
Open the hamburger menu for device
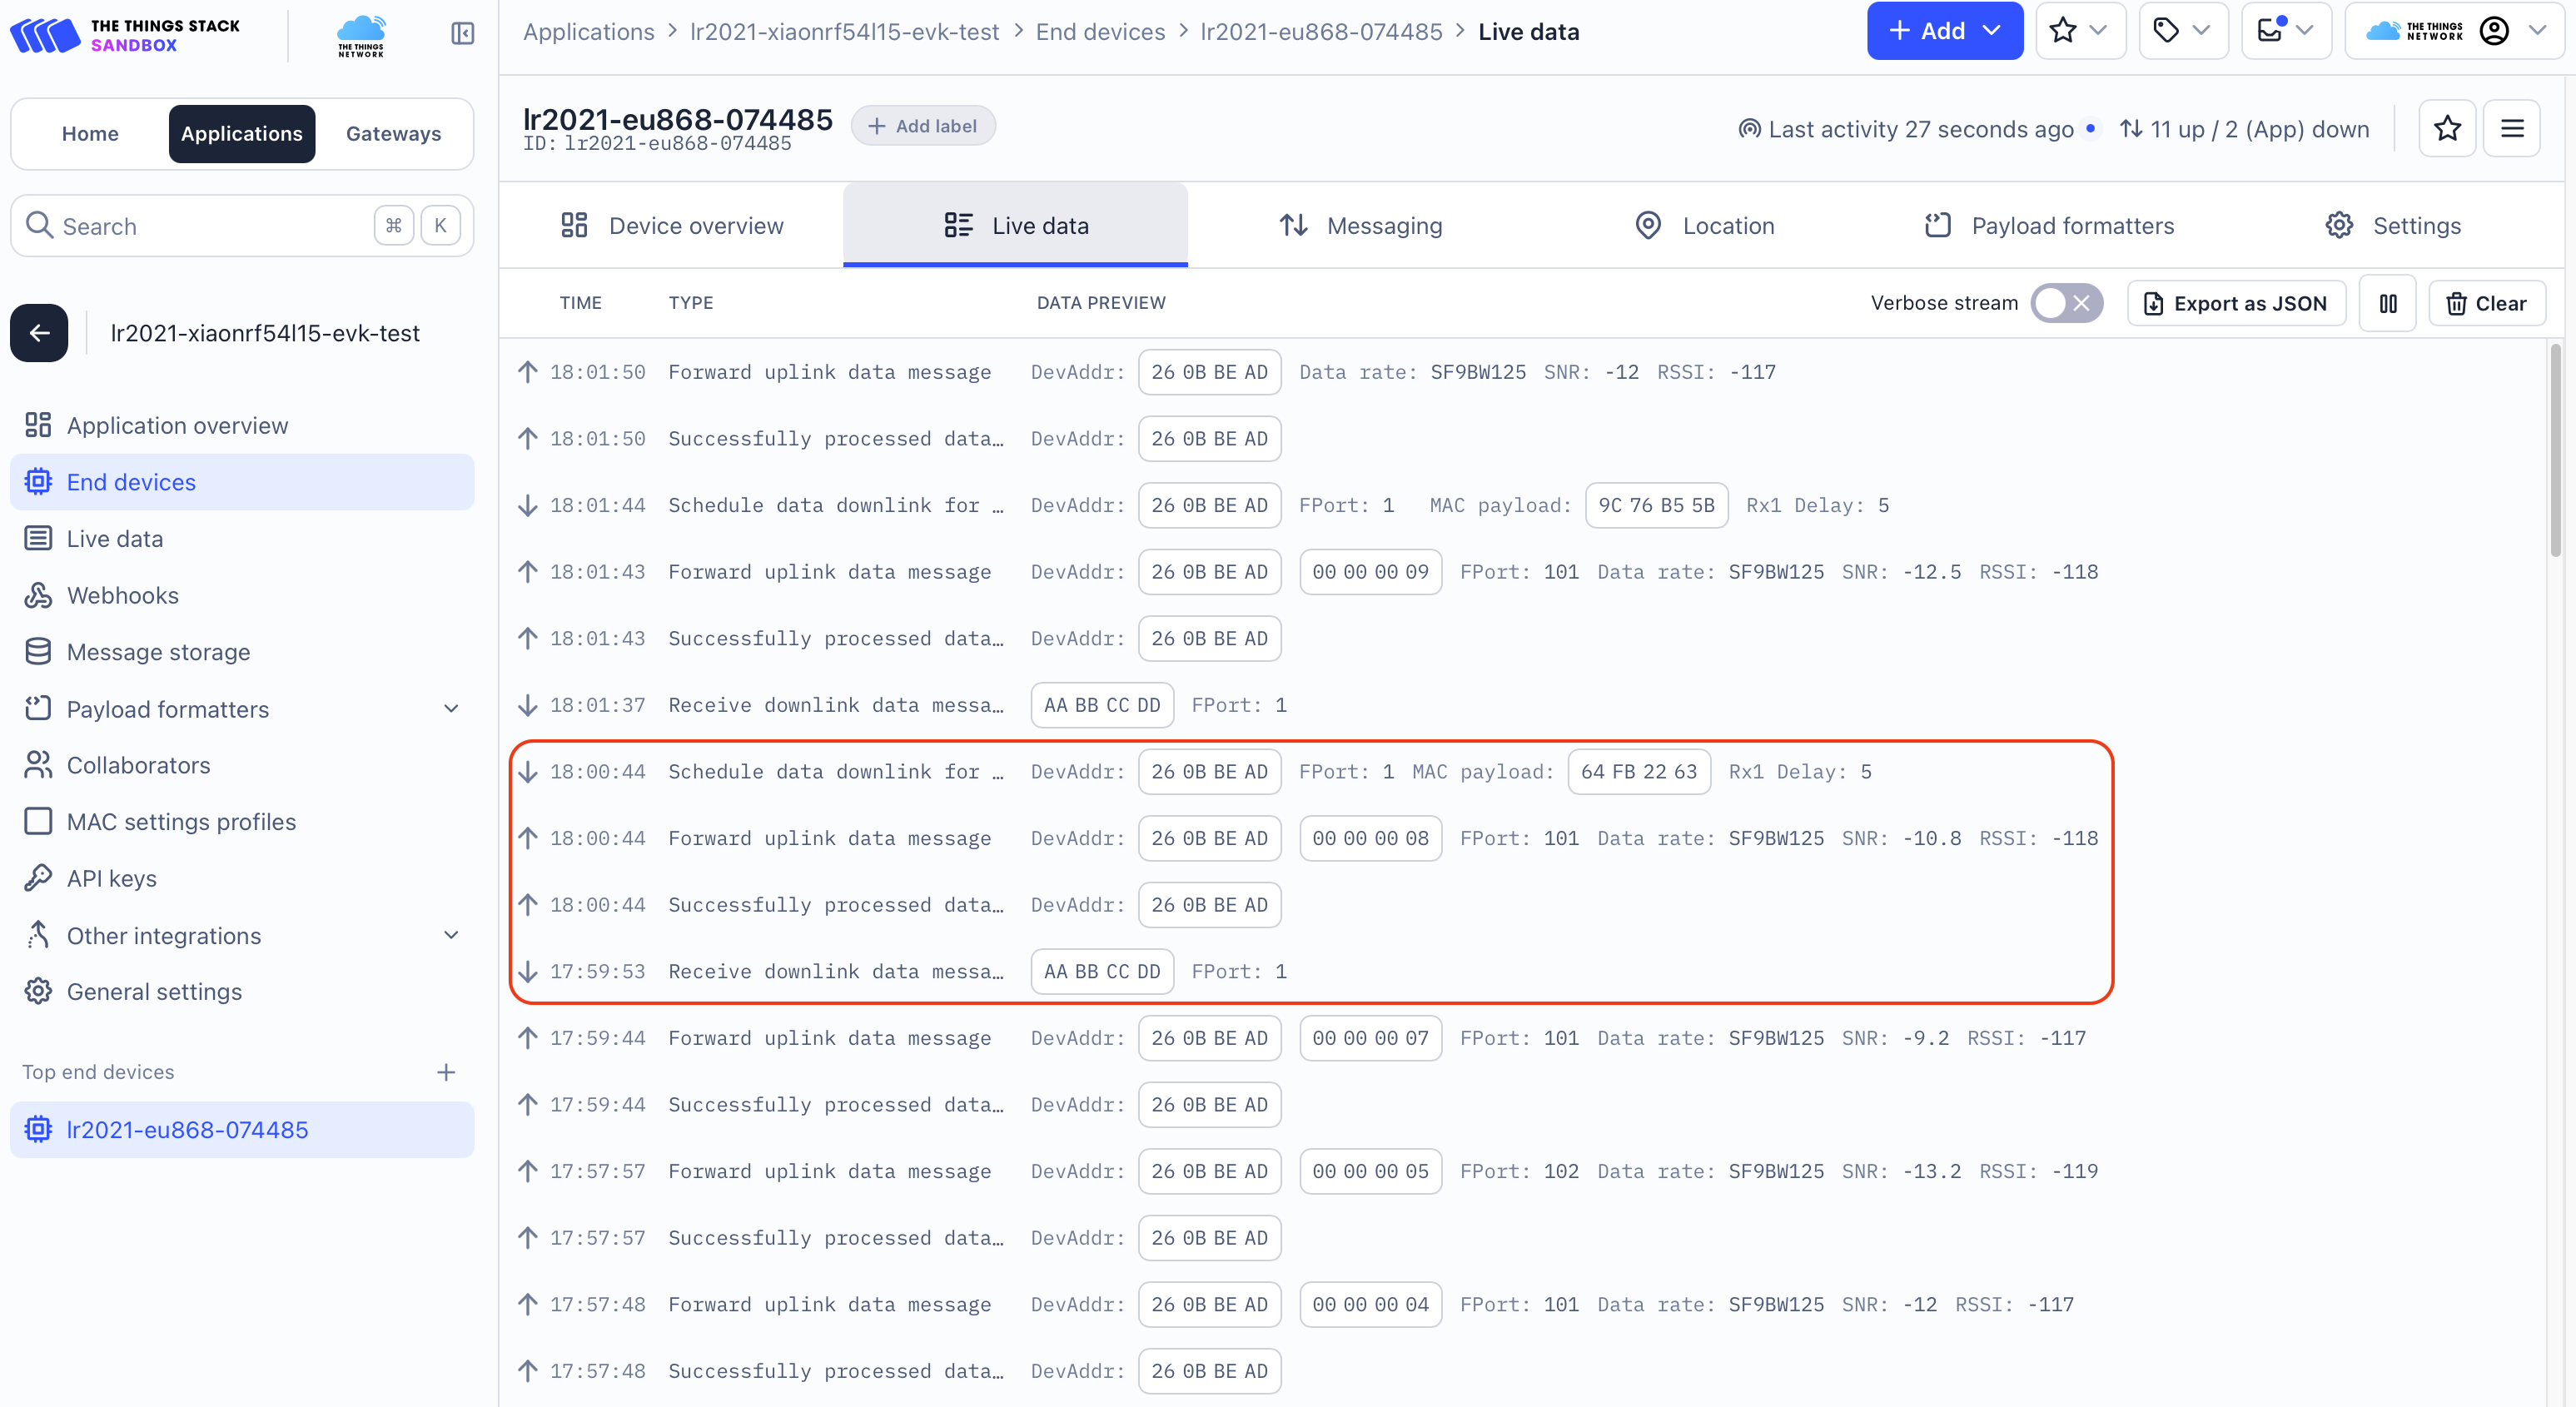pos(2511,128)
